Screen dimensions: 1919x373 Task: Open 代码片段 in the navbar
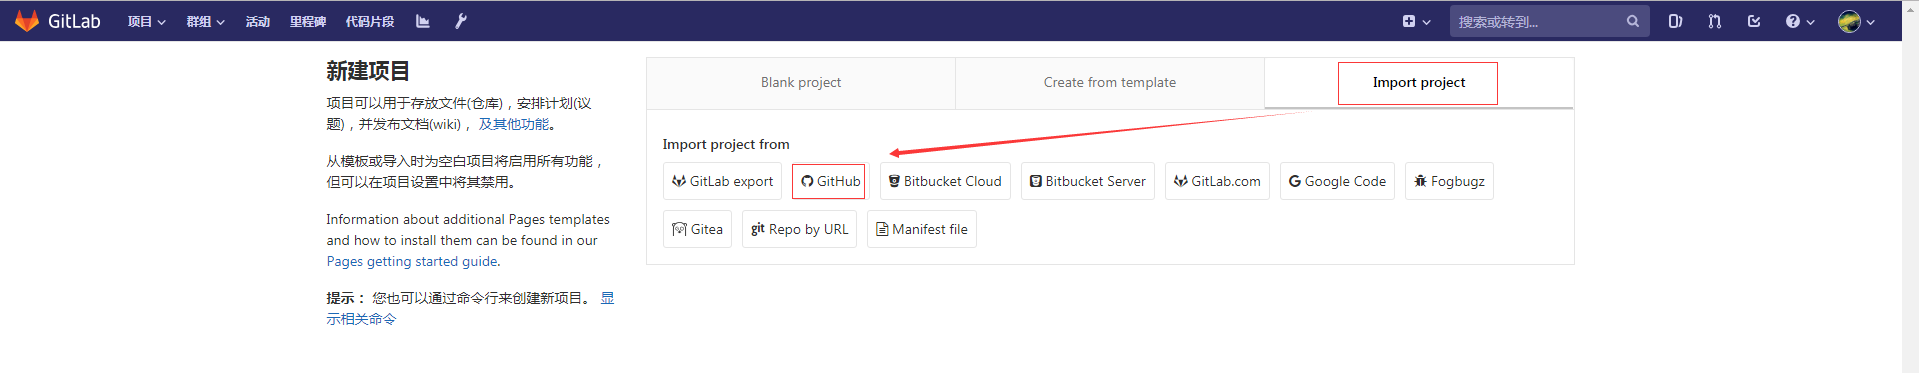tap(370, 21)
